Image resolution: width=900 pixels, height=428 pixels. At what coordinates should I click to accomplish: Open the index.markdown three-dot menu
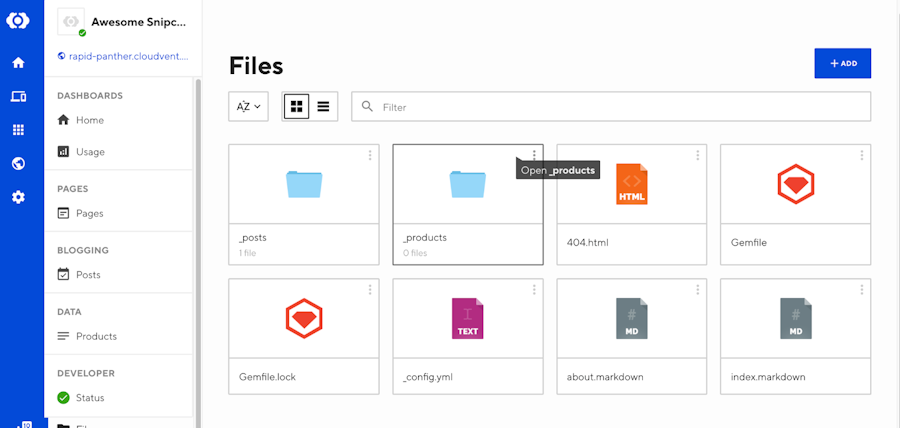pyautogui.click(x=861, y=290)
